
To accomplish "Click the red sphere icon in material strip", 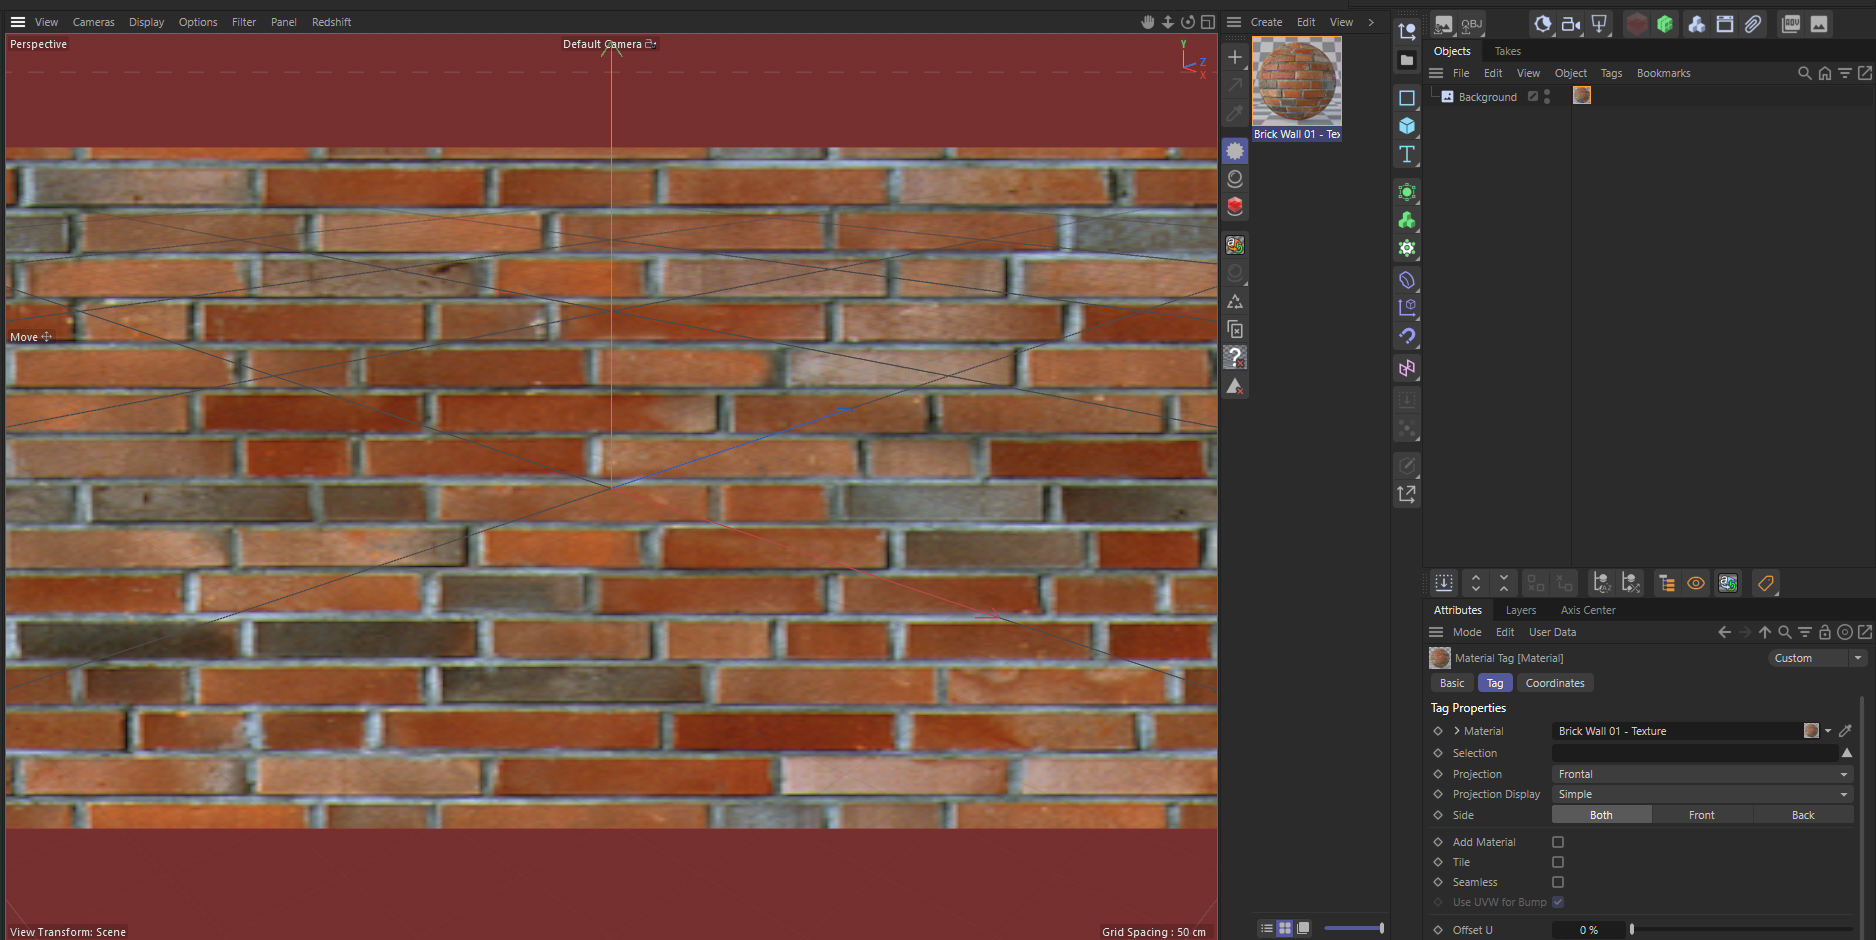I will pos(1235,206).
